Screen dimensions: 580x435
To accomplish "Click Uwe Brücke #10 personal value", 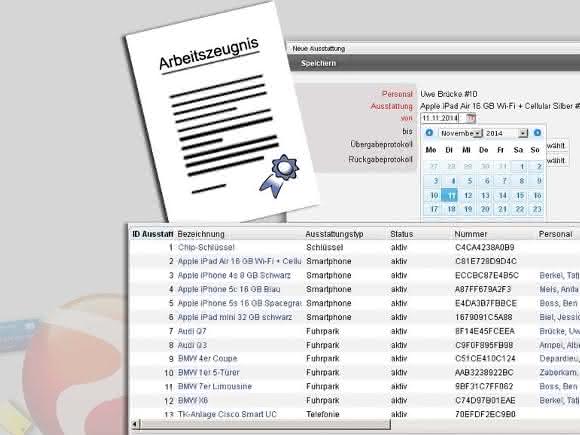I will pos(449,94).
